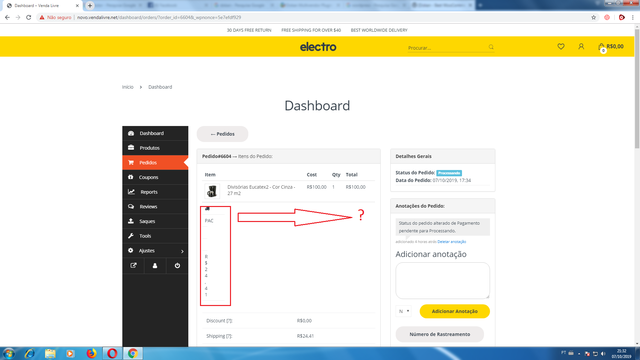Open the Chrome menu three dots

click(633, 18)
